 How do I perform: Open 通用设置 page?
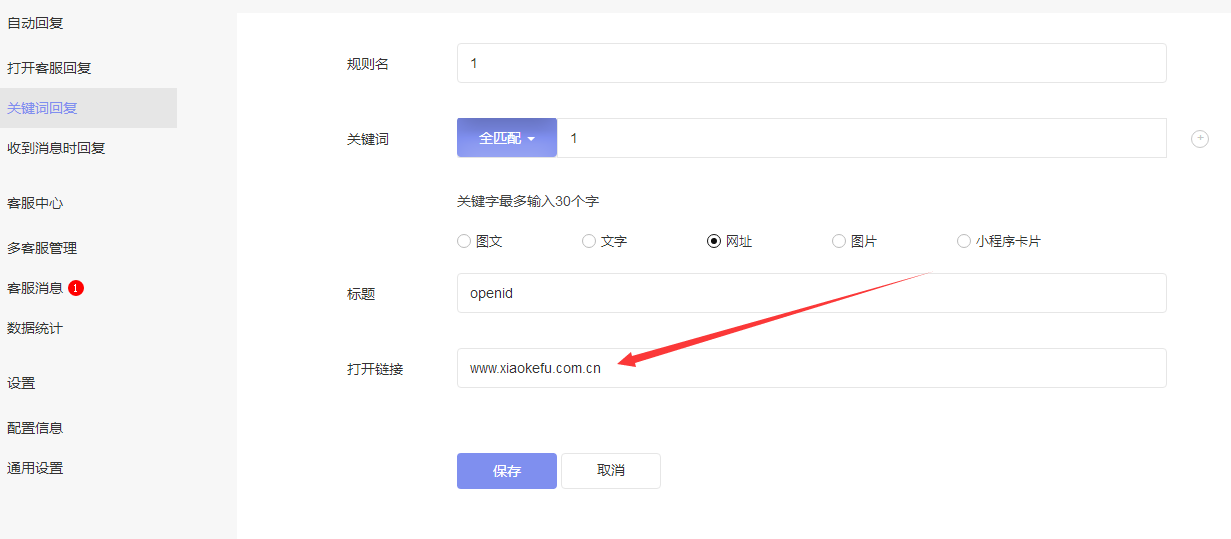pyautogui.click(x=35, y=468)
